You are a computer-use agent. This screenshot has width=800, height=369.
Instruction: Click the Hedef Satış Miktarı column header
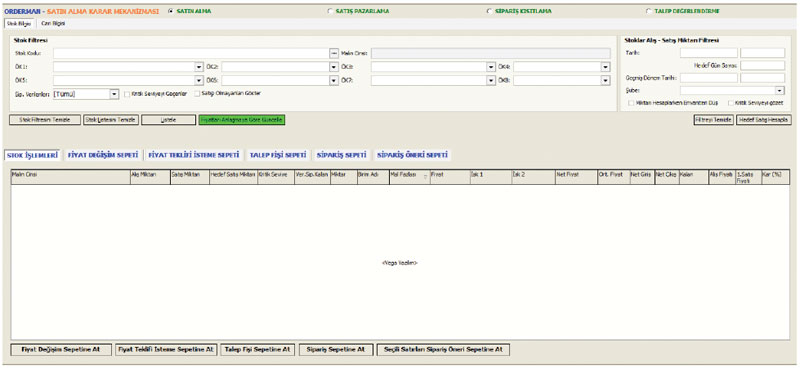point(233,177)
